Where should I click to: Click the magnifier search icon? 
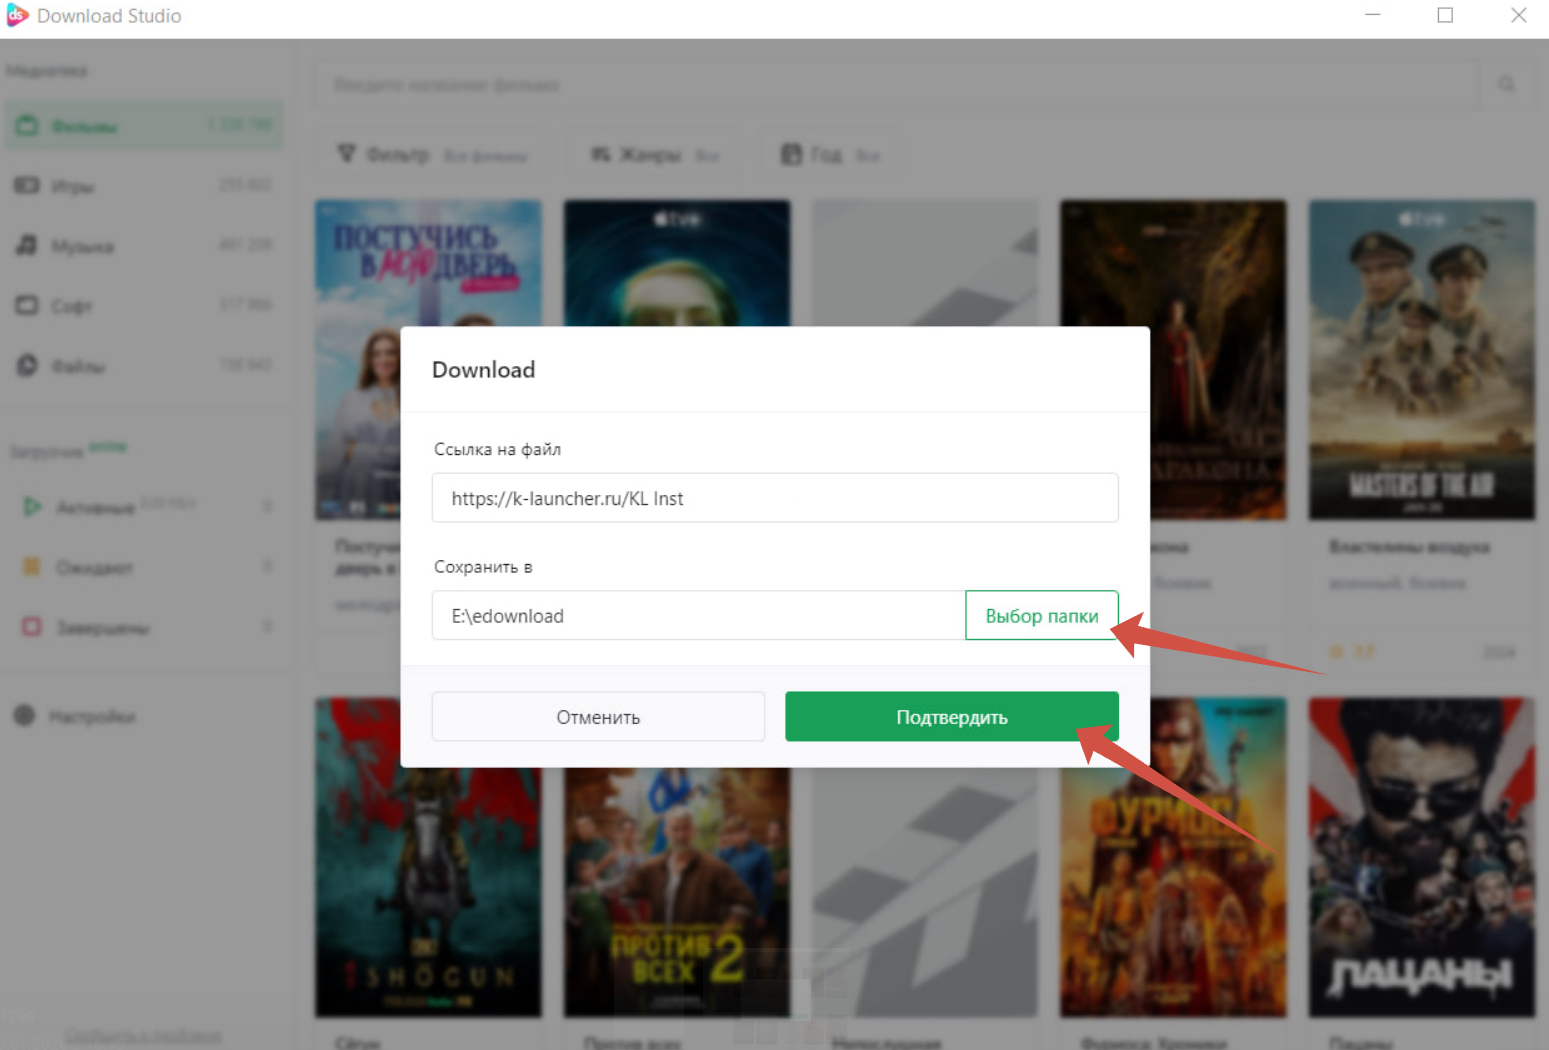1506,85
